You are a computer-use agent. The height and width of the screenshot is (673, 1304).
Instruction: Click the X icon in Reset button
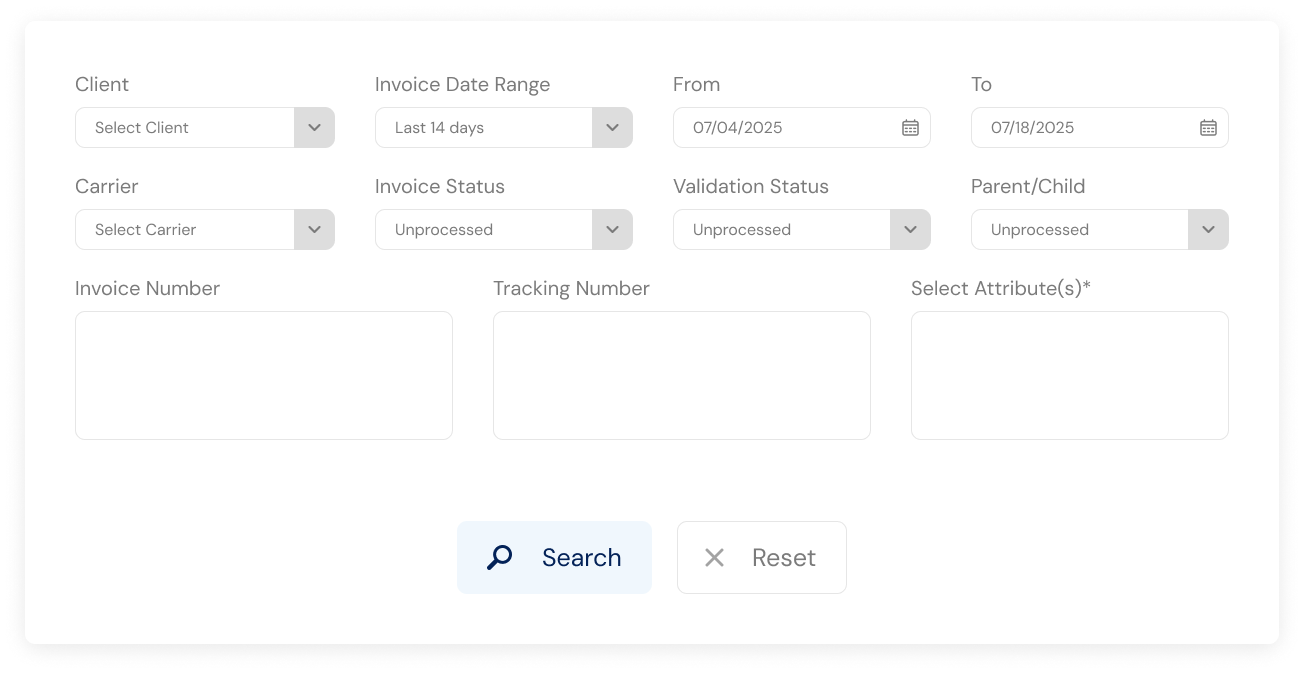pyautogui.click(x=714, y=558)
